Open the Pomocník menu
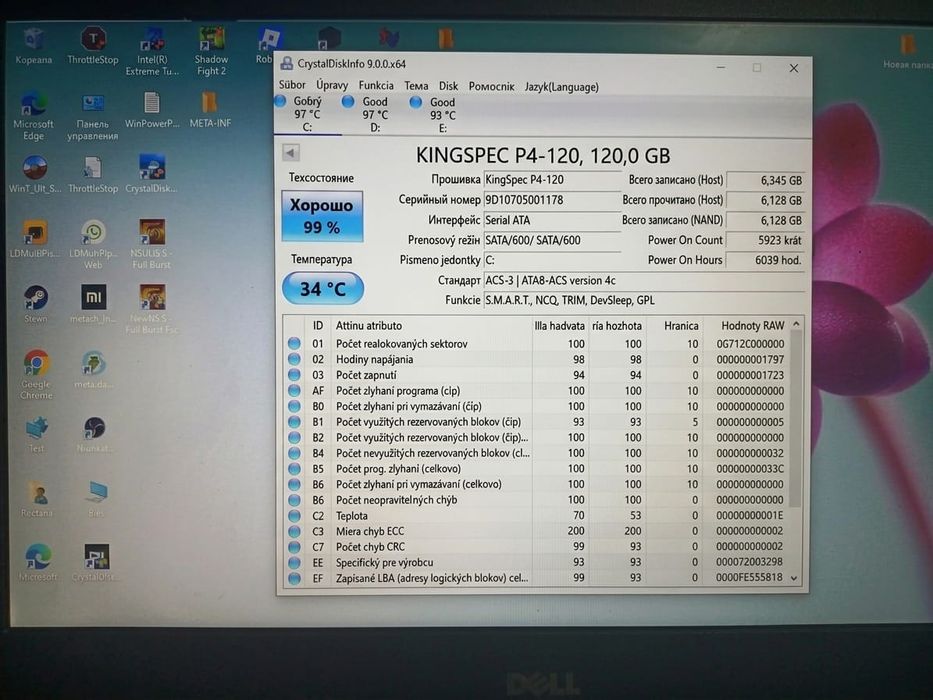933x700 pixels. click(491, 87)
